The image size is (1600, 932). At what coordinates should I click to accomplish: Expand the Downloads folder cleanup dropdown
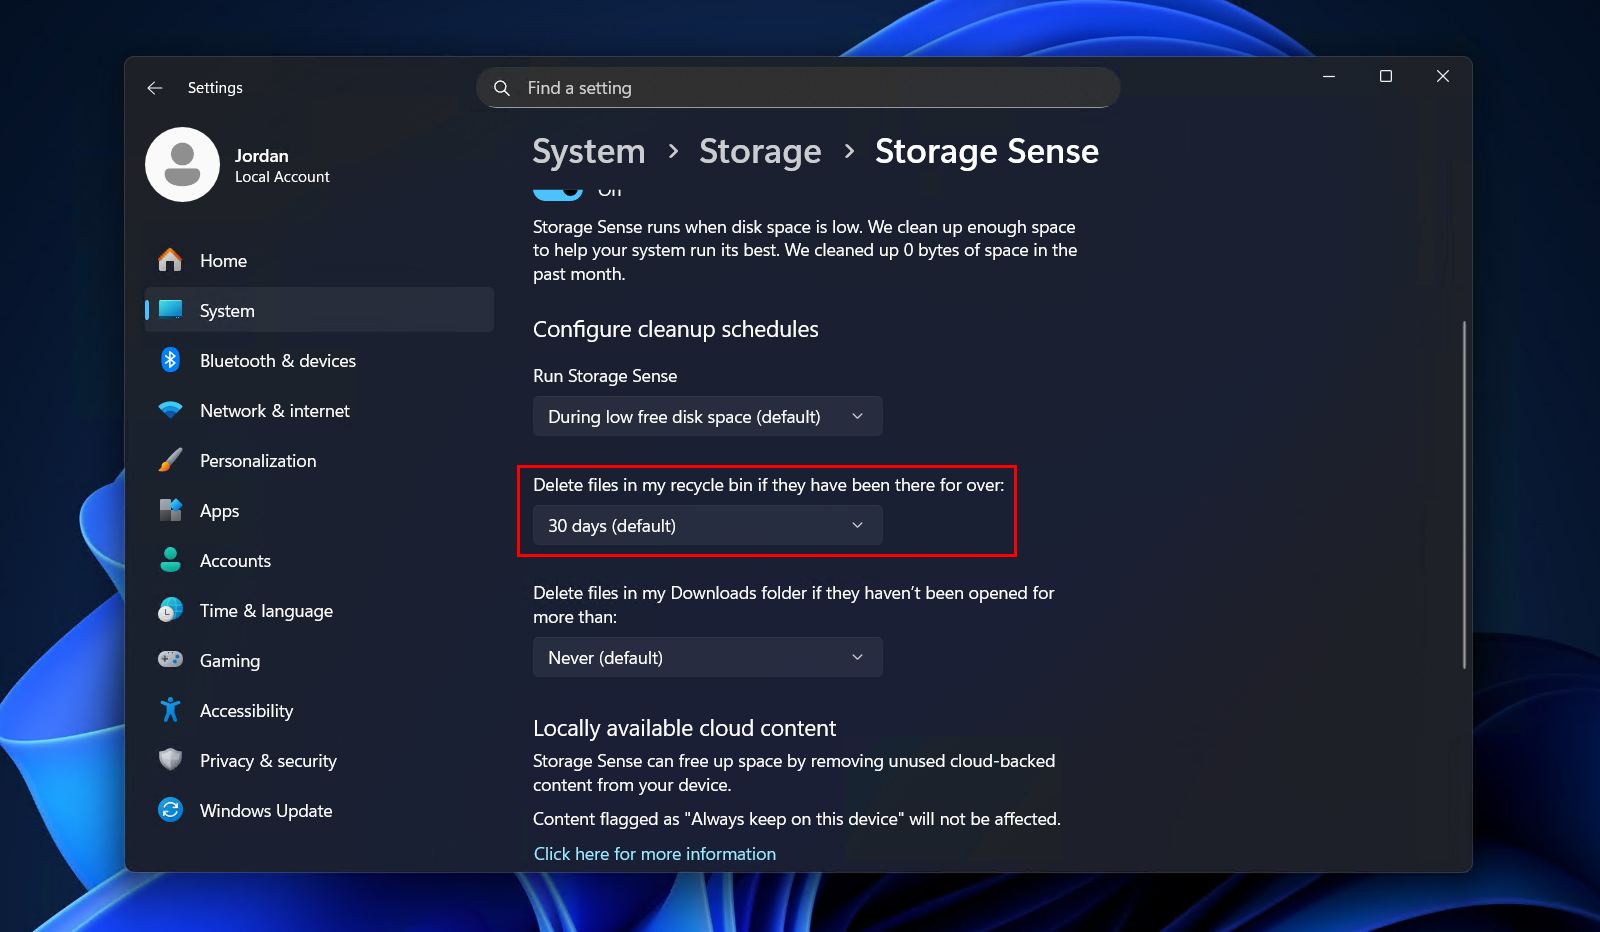pos(707,657)
